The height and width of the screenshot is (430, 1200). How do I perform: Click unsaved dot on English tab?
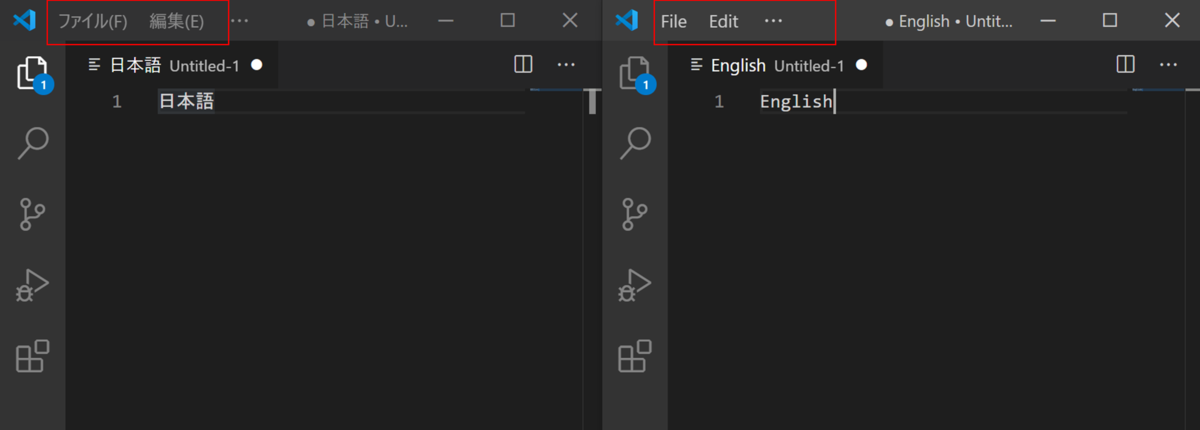tap(861, 65)
